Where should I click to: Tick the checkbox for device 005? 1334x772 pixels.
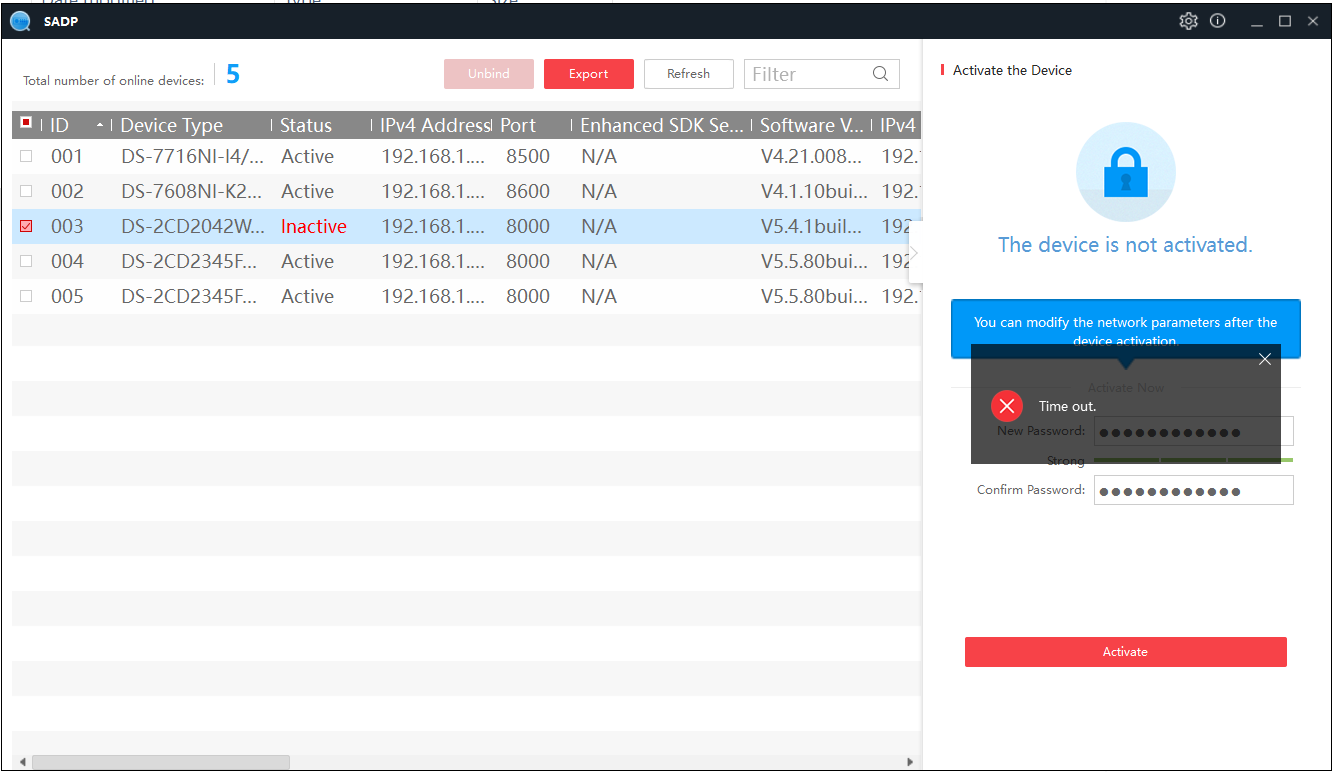pyautogui.click(x=26, y=296)
